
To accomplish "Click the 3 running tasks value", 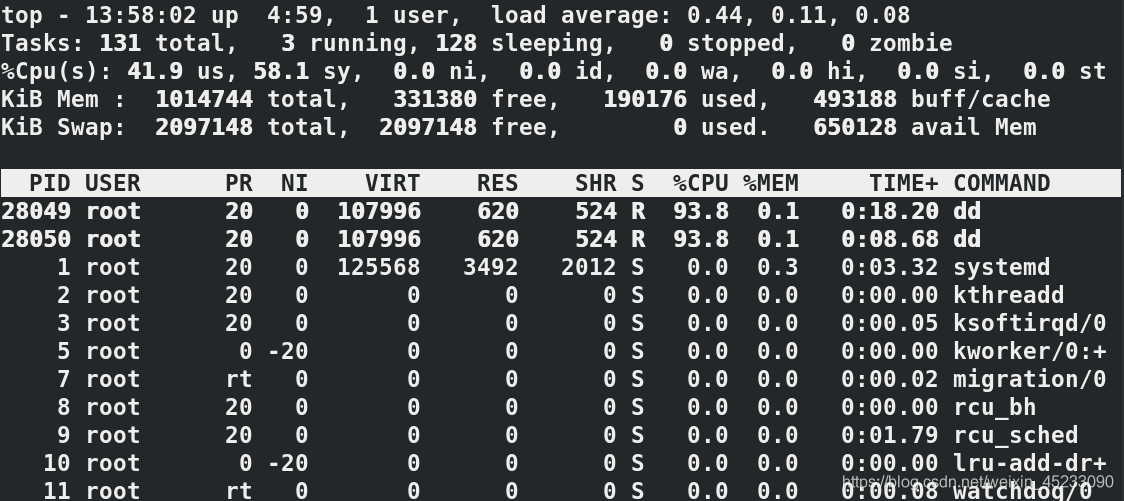I will click(287, 43).
